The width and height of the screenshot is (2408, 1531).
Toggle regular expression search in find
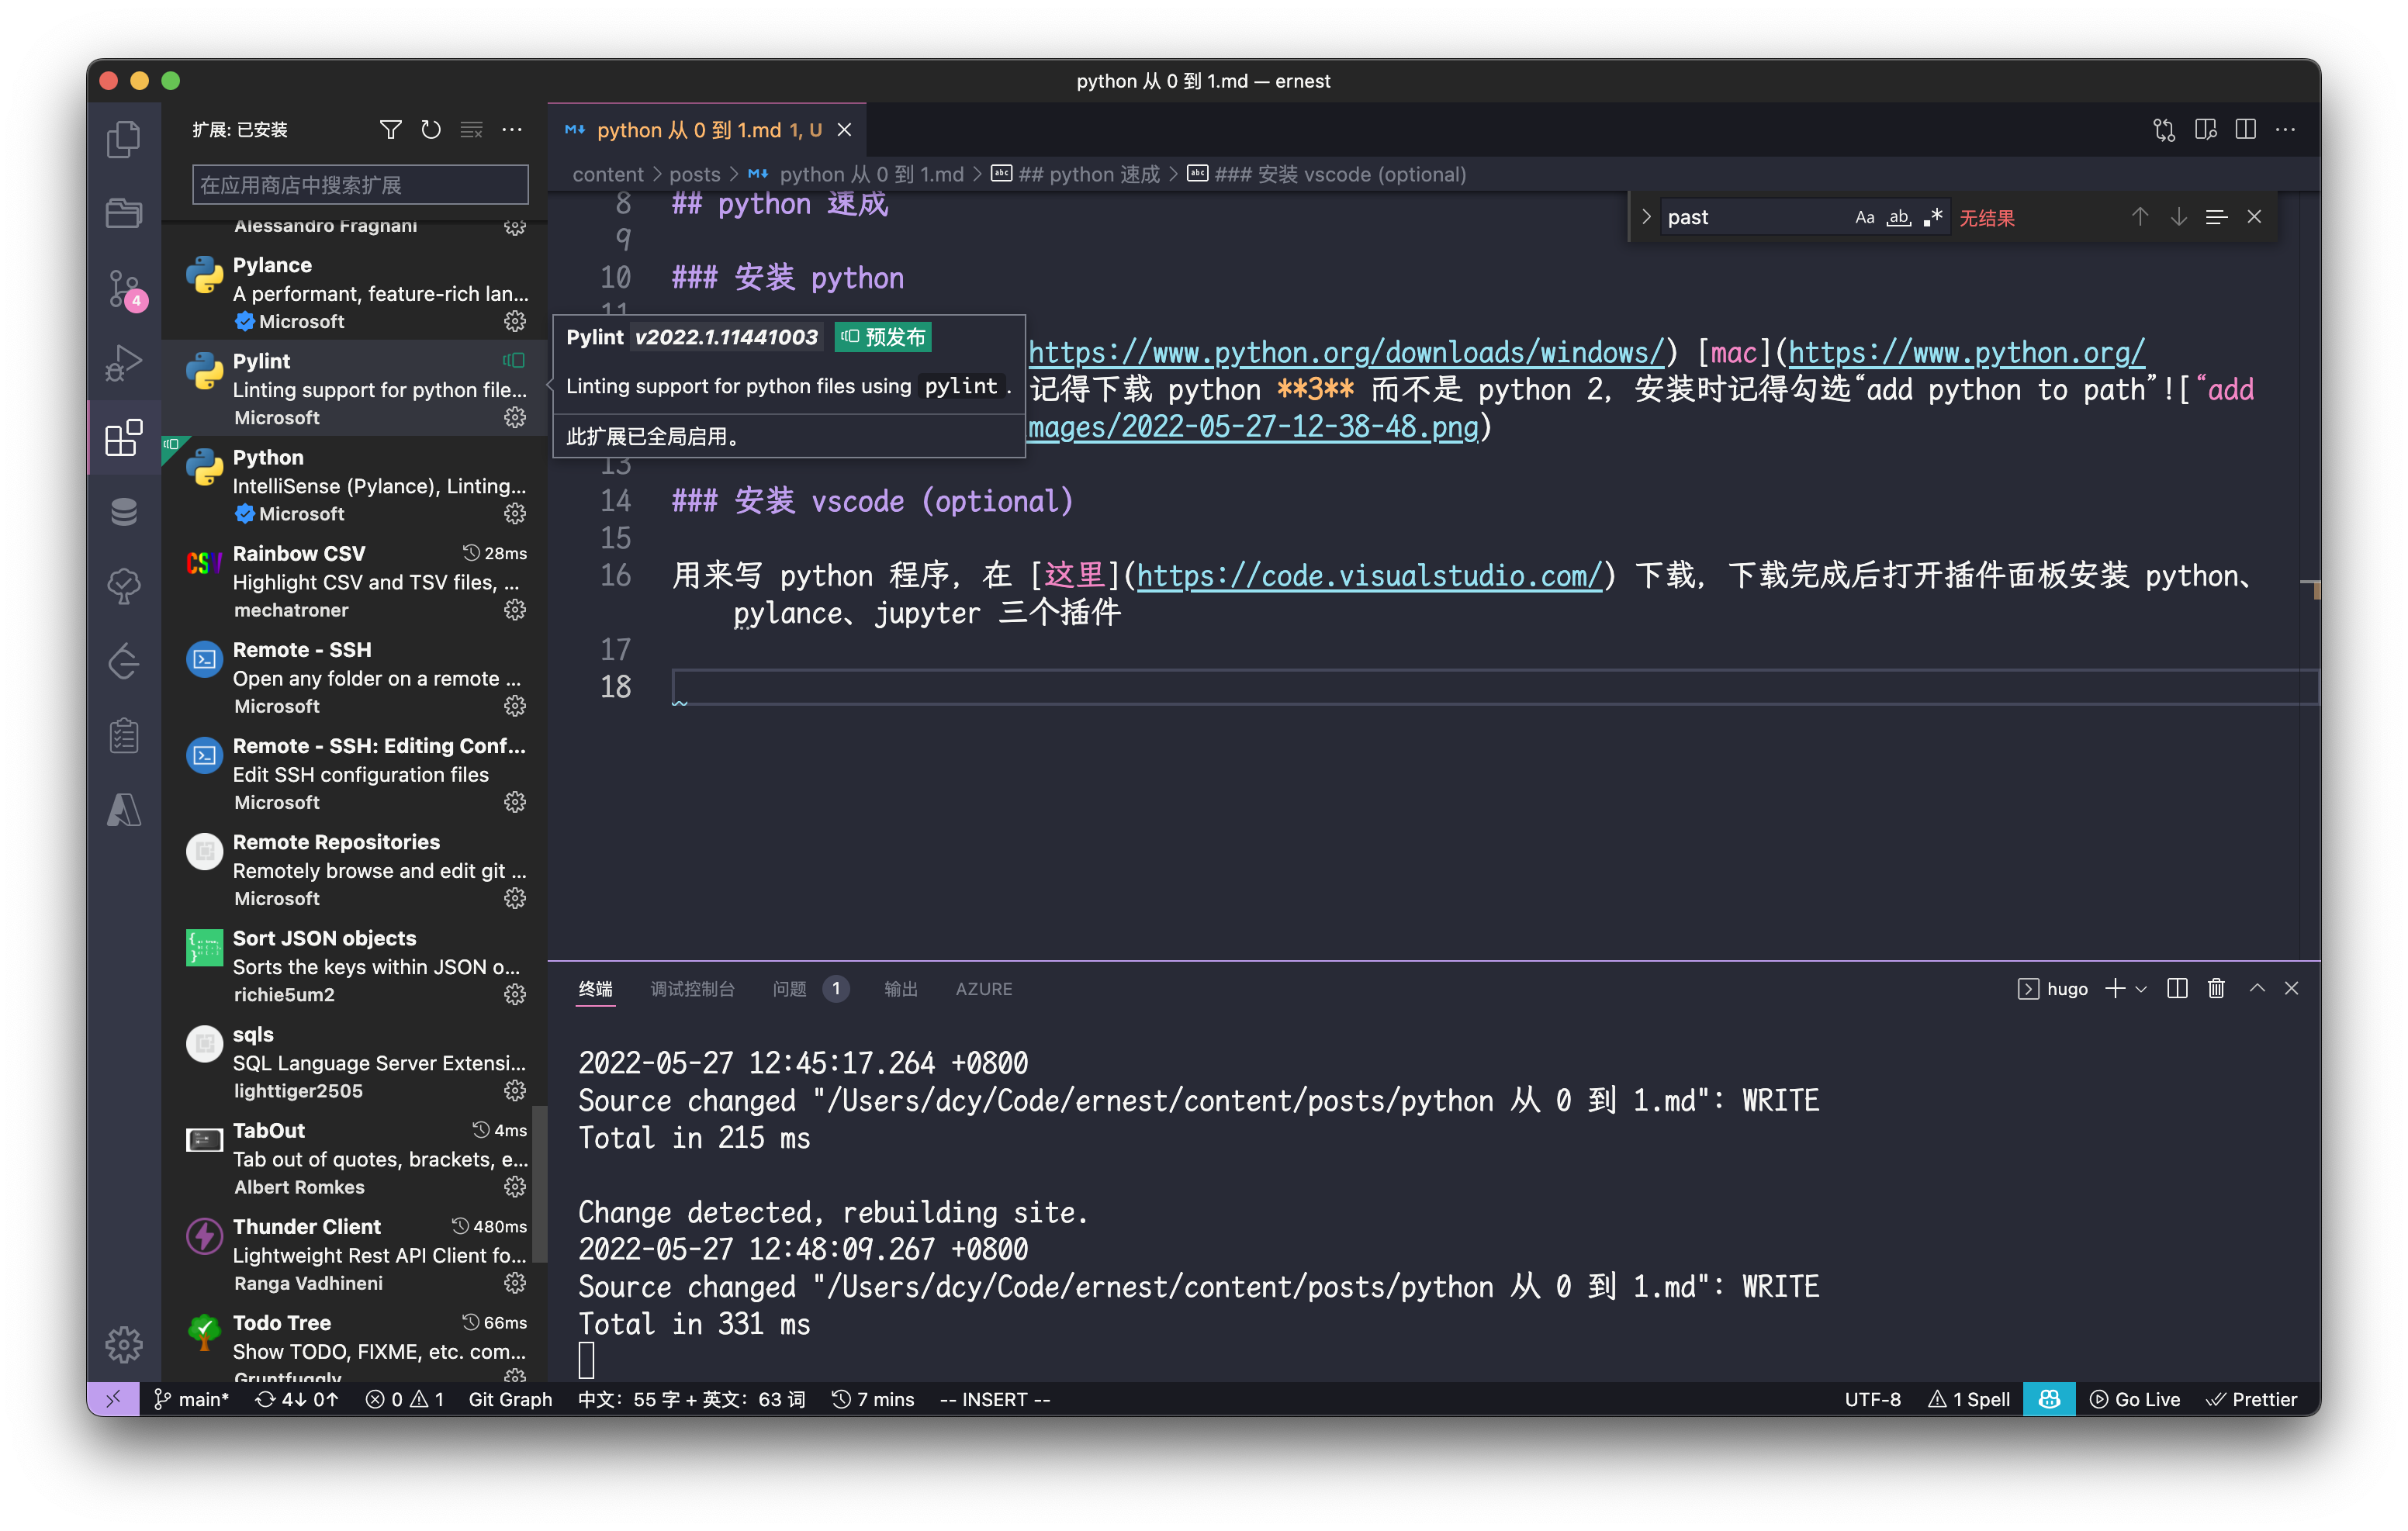(x=1933, y=217)
